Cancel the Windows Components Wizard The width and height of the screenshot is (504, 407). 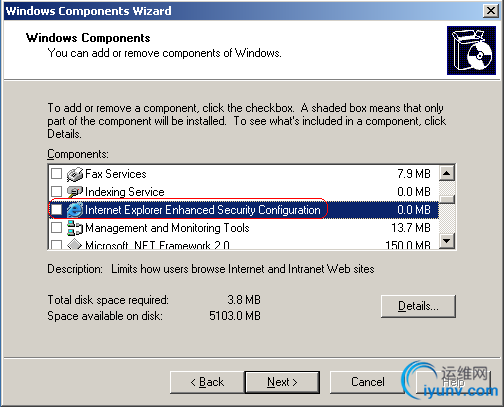tap(367, 382)
